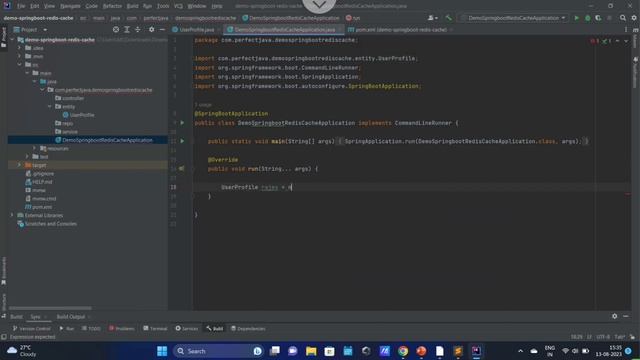
Task: Open the VCS menu
Action: (178, 6)
